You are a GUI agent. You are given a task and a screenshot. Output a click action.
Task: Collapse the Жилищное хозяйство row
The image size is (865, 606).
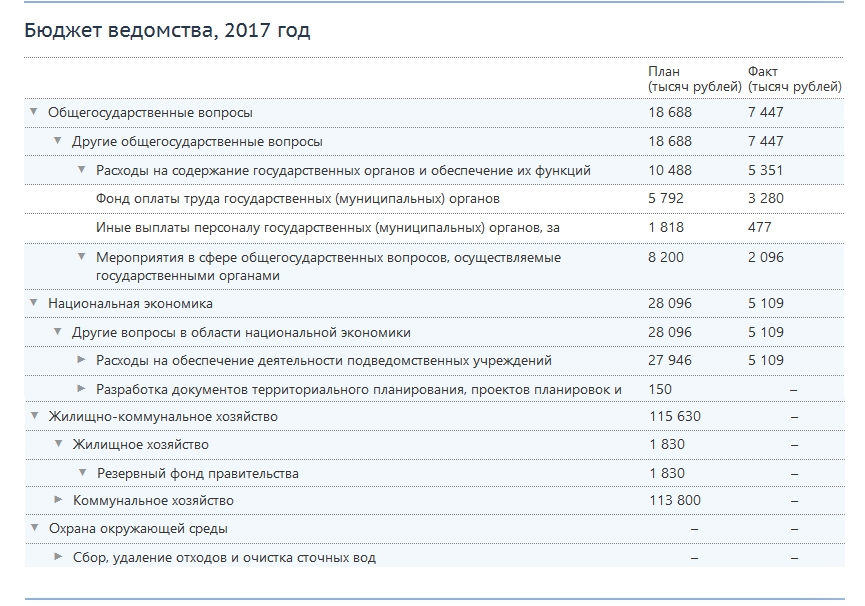click(x=58, y=444)
